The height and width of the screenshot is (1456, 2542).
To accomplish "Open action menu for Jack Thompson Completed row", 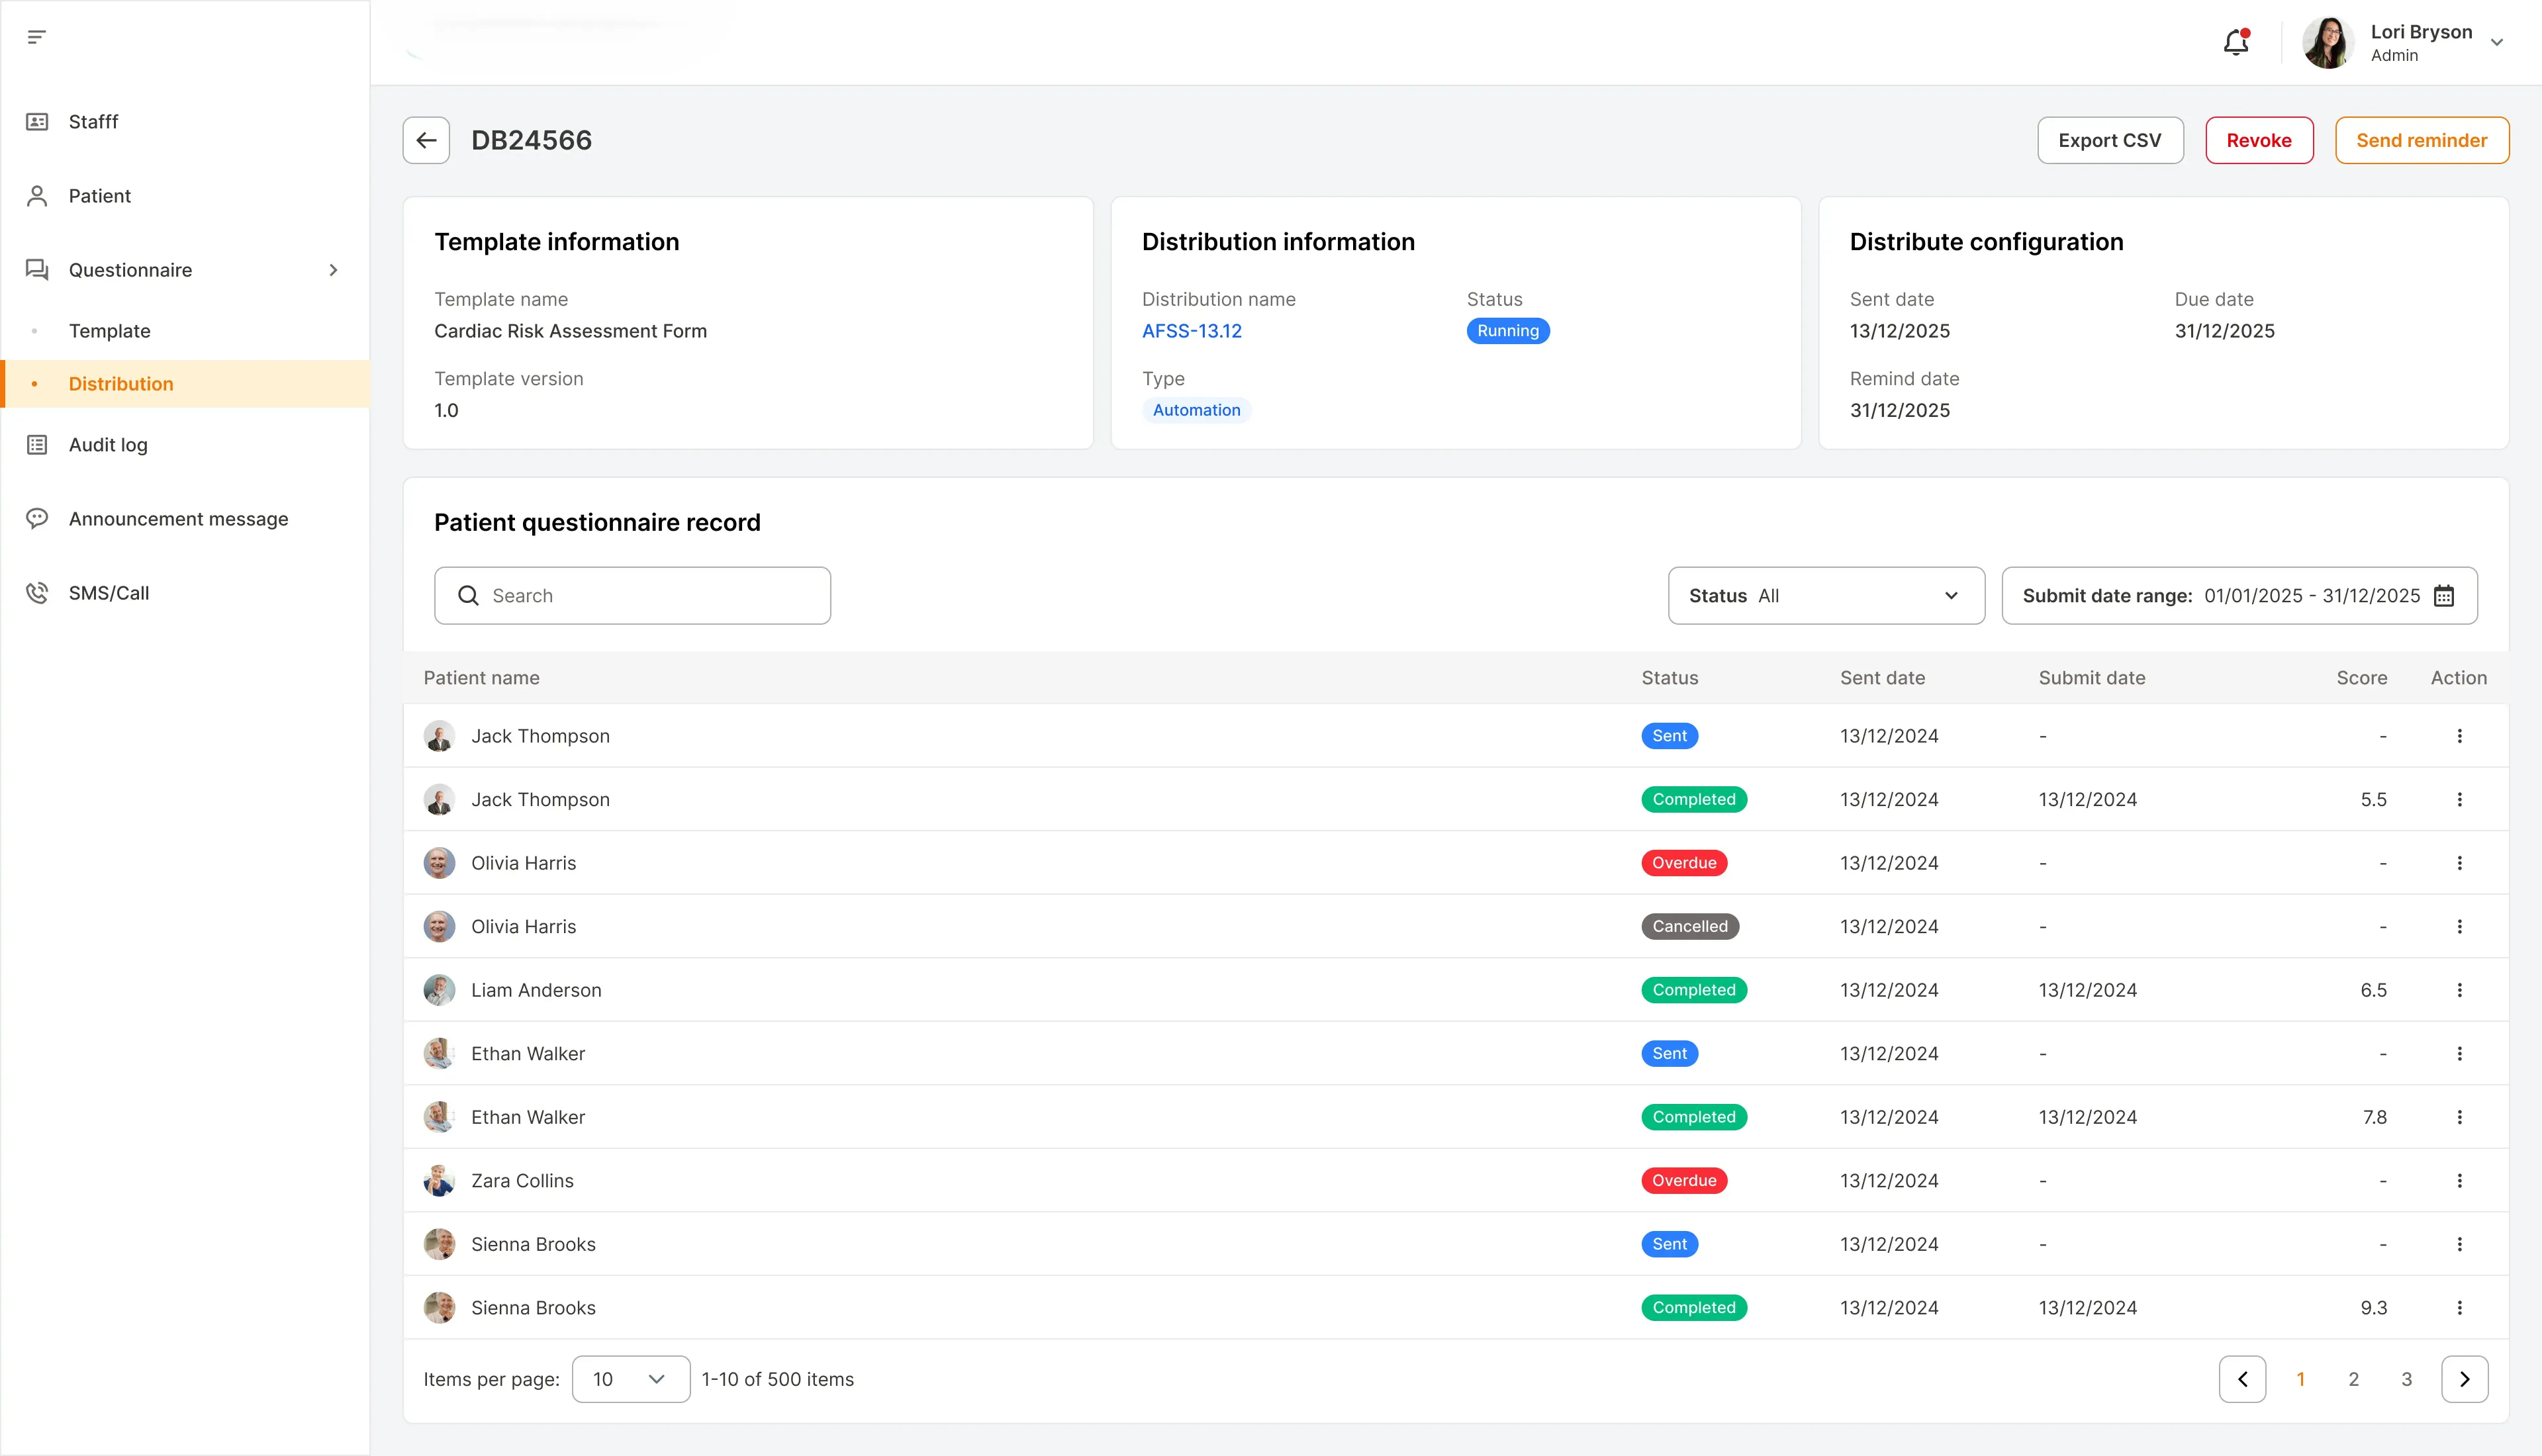I will (2459, 800).
